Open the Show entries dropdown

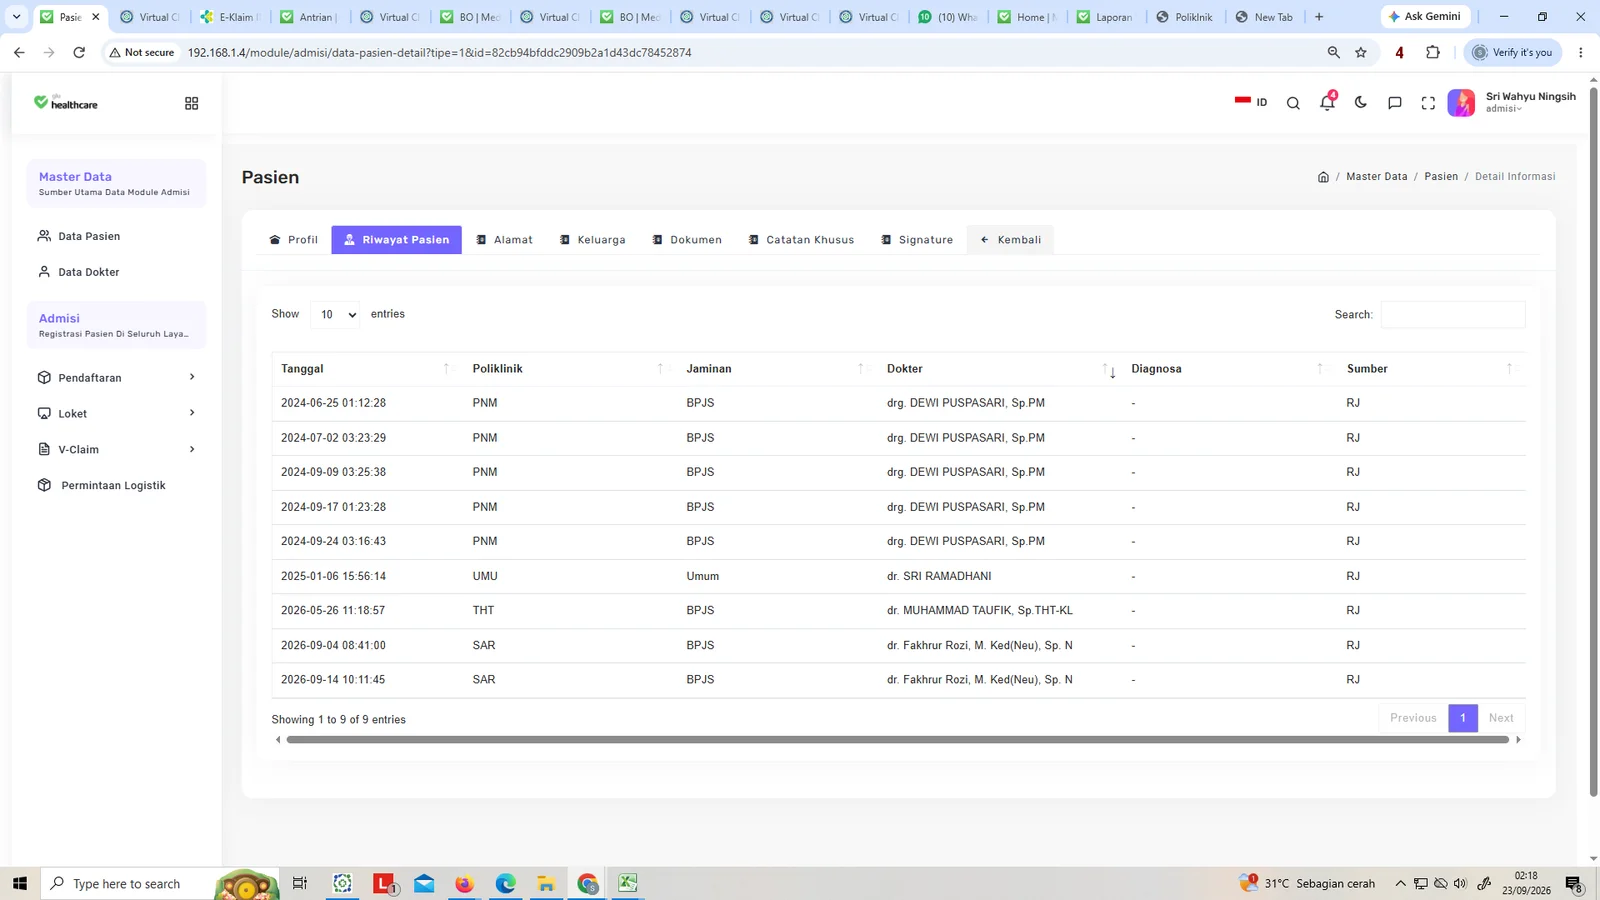coord(334,315)
